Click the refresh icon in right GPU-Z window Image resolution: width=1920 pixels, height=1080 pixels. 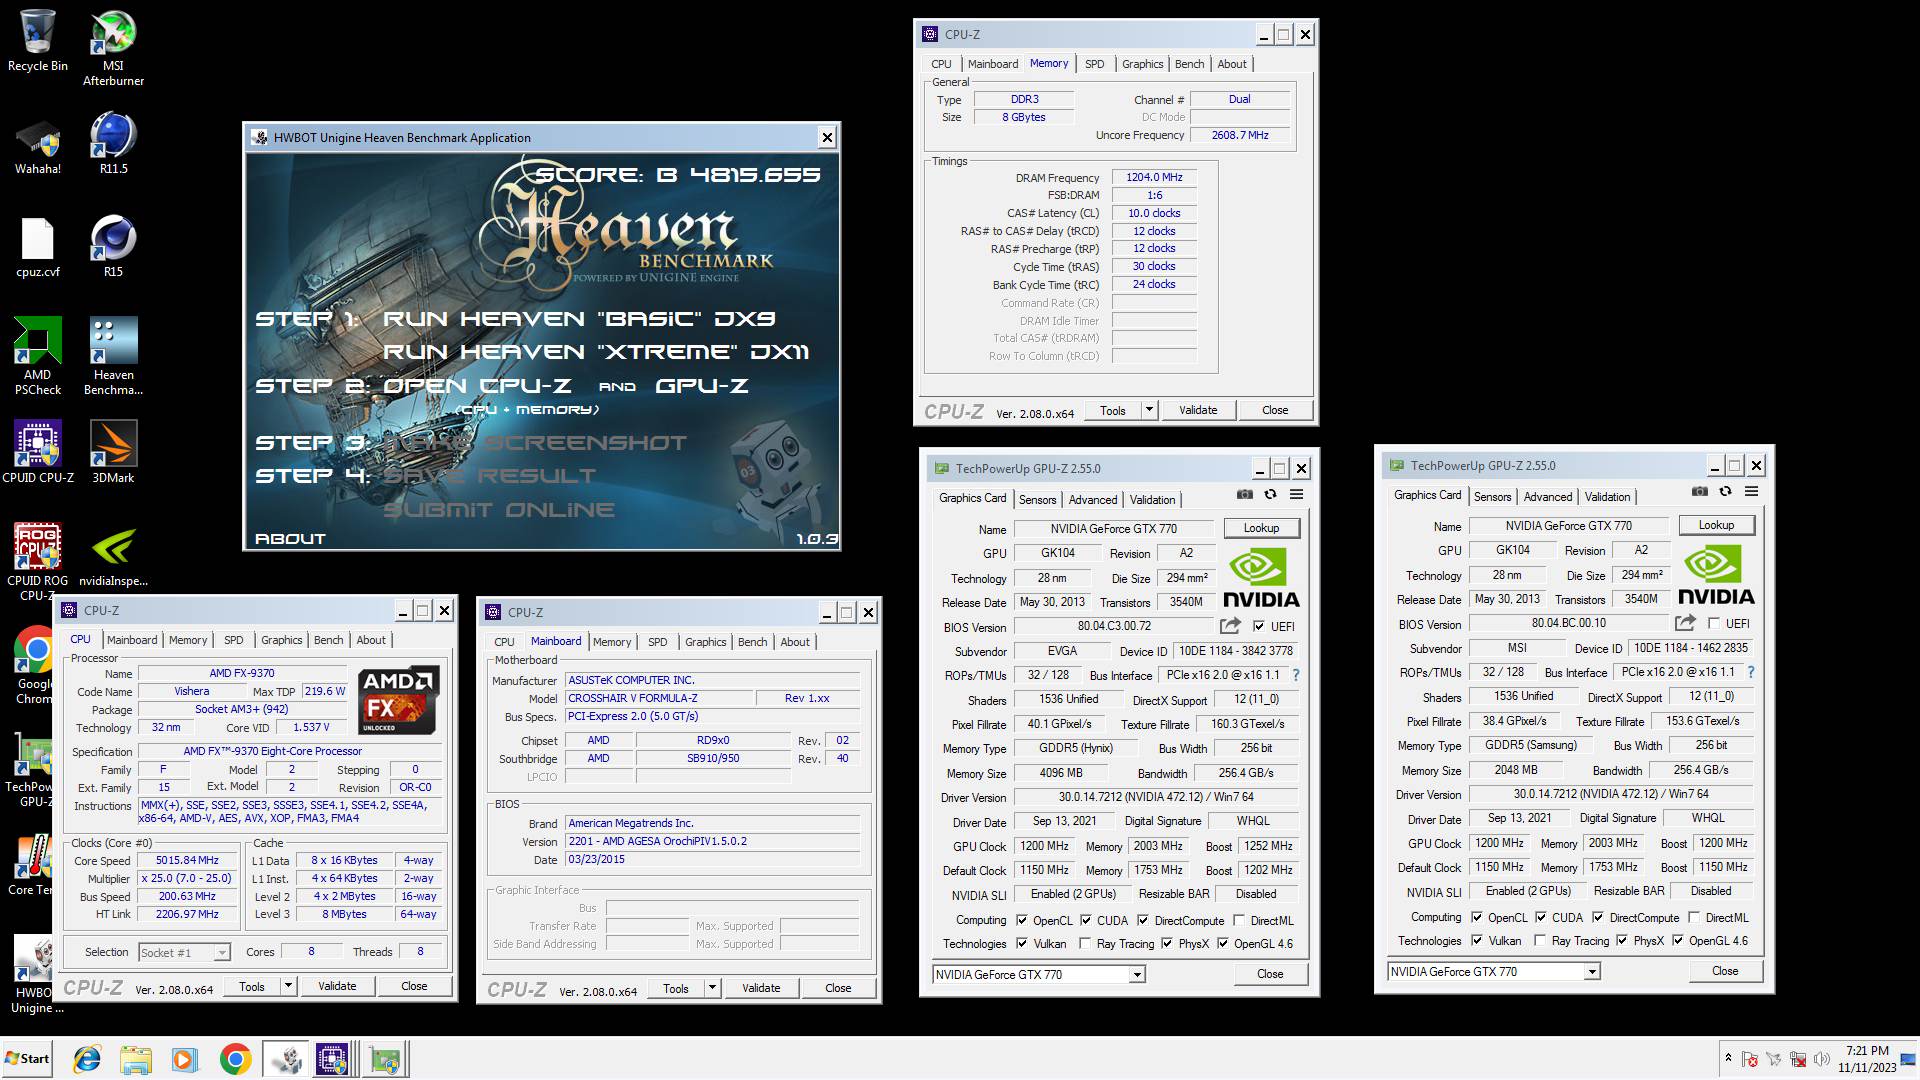1725,491
